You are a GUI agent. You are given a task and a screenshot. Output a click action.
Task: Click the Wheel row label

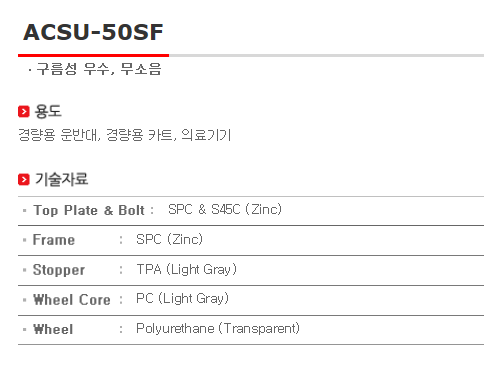(53, 329)
